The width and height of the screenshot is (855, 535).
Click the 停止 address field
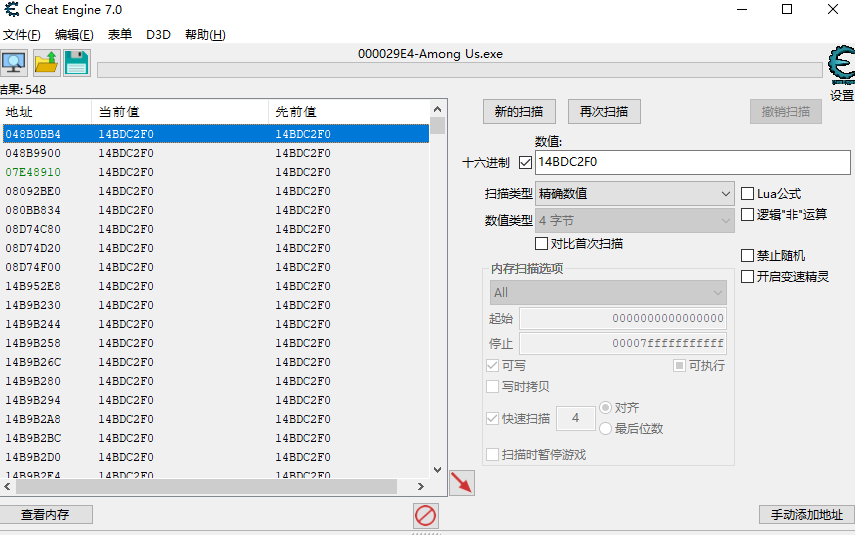pyautogui.click(x=623, y=344)
